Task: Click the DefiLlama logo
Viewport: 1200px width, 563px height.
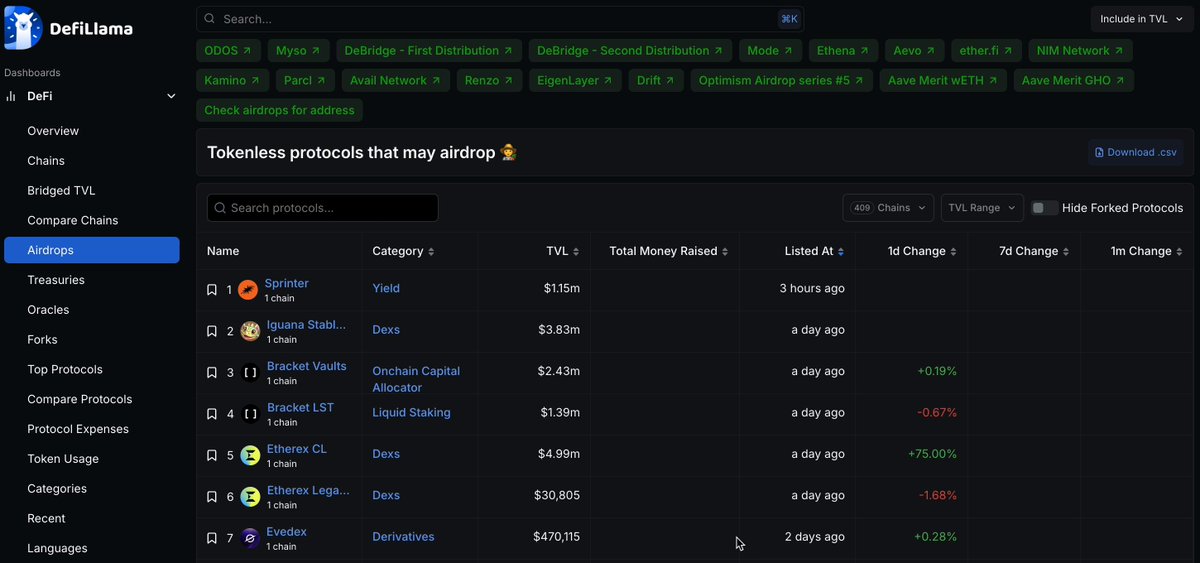Action: click(68, 28)
